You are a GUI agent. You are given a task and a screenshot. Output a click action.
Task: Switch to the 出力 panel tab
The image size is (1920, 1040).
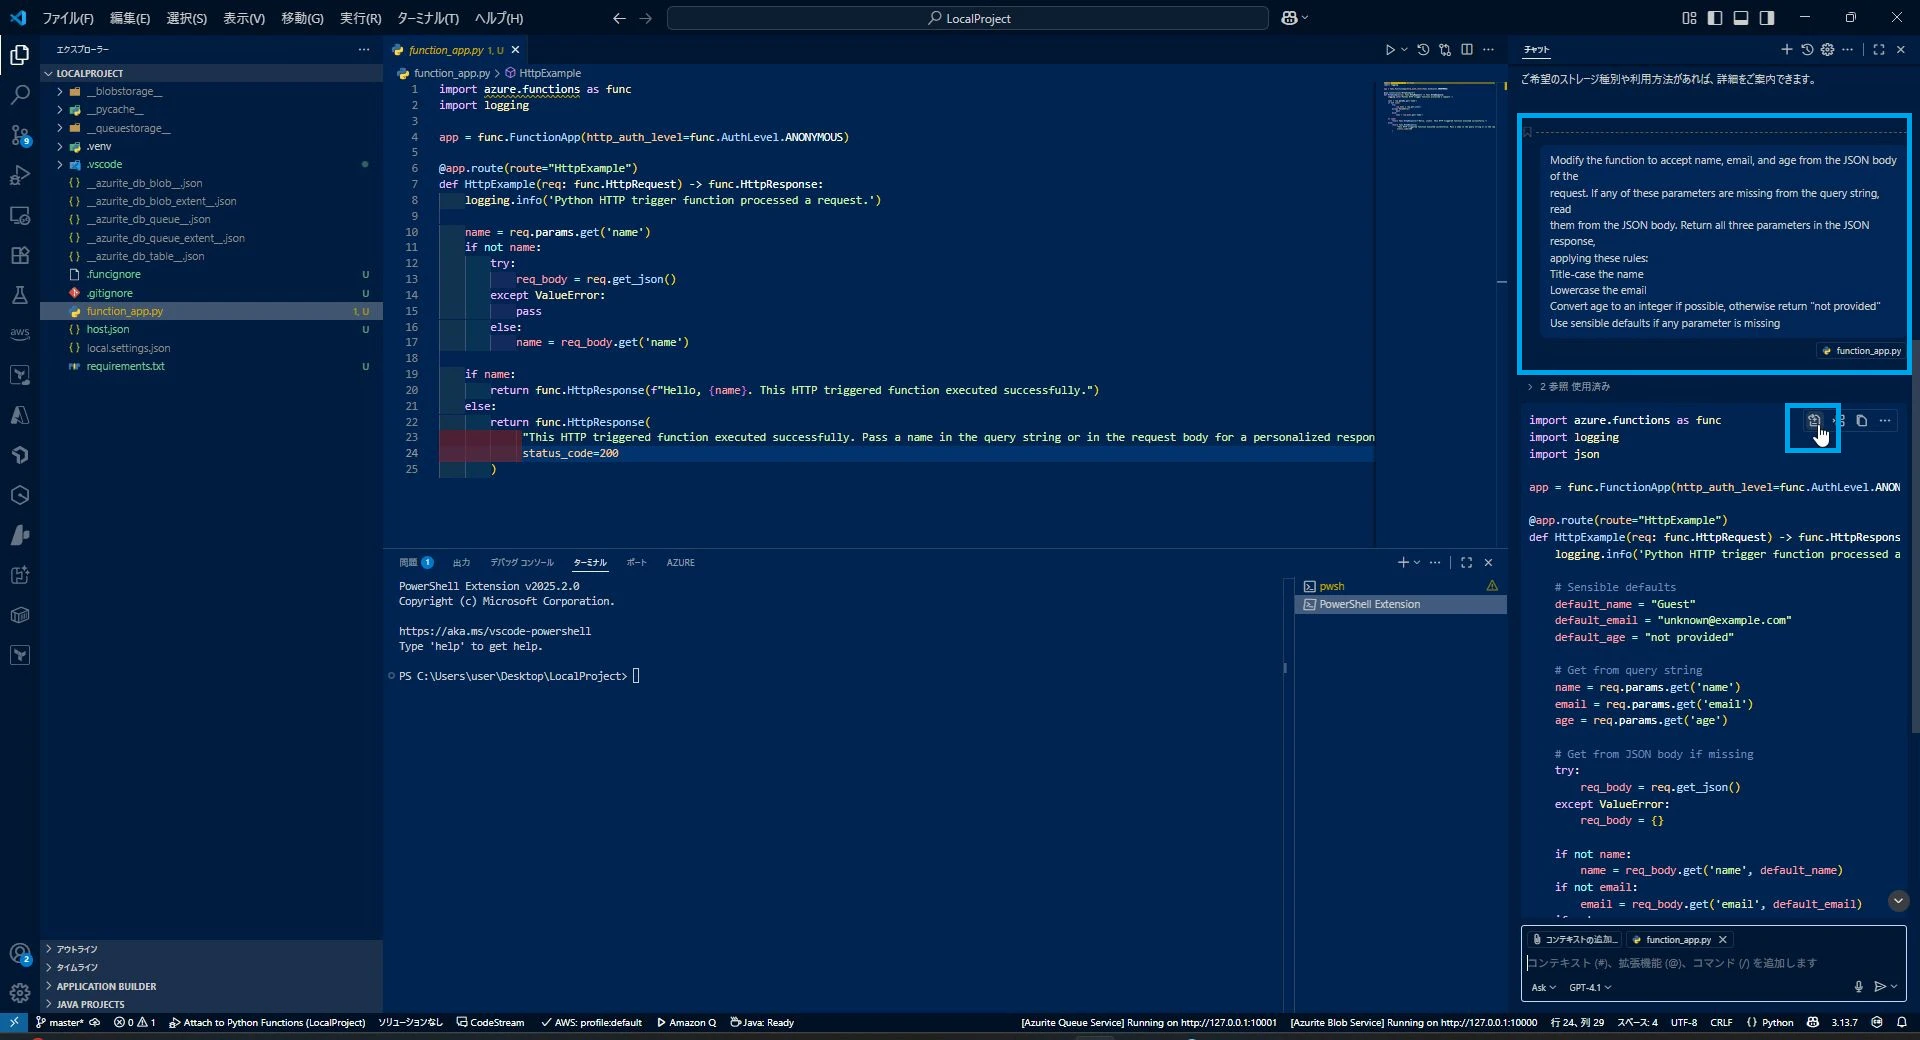click(x=461, y=562)
